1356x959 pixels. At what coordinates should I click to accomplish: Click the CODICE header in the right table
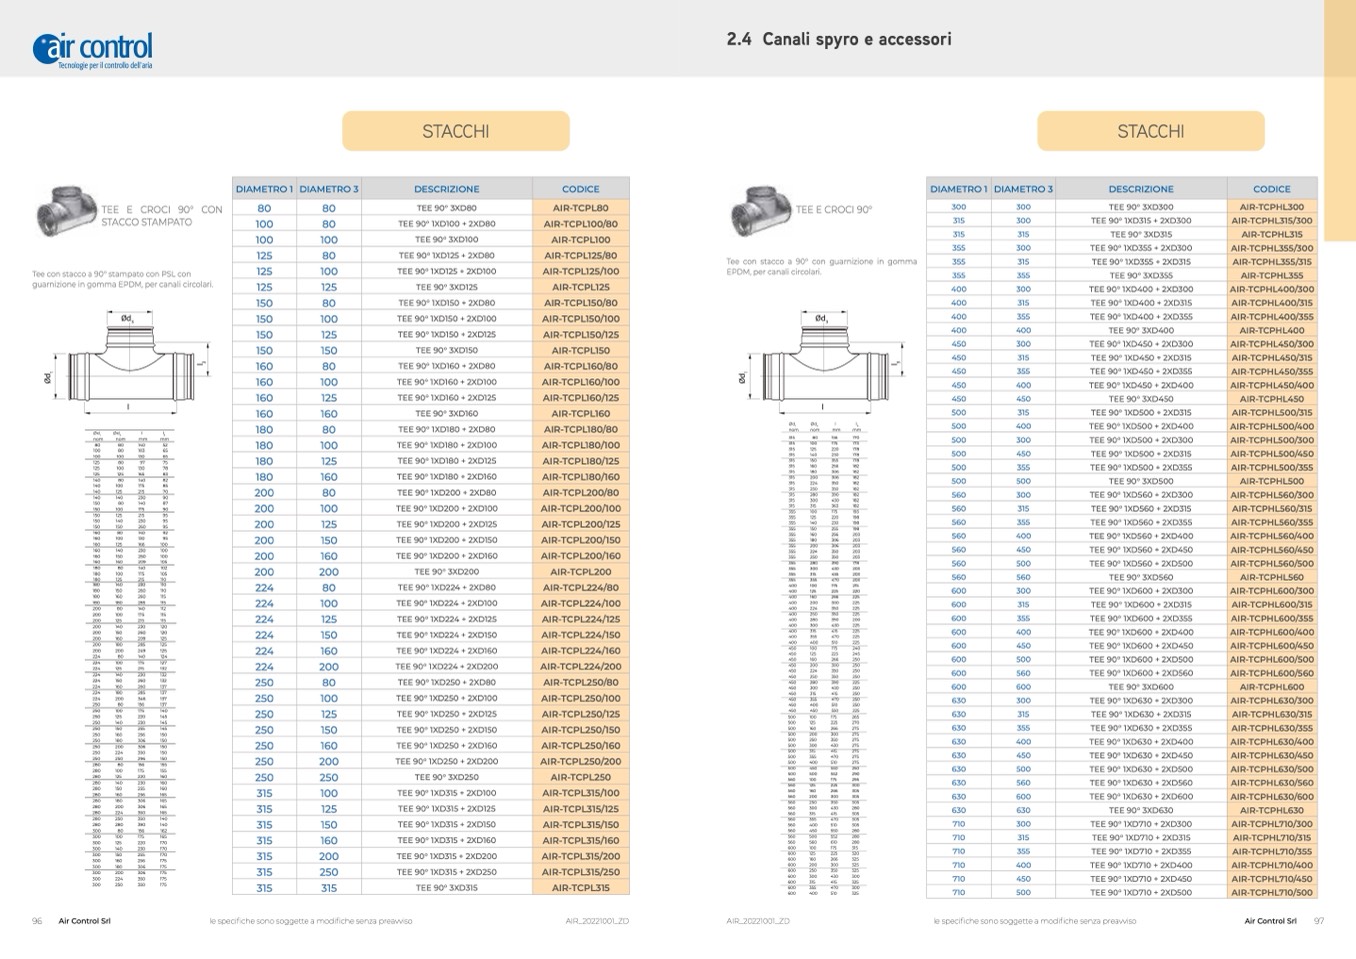pyautogui.click(x=1271, y=188)
